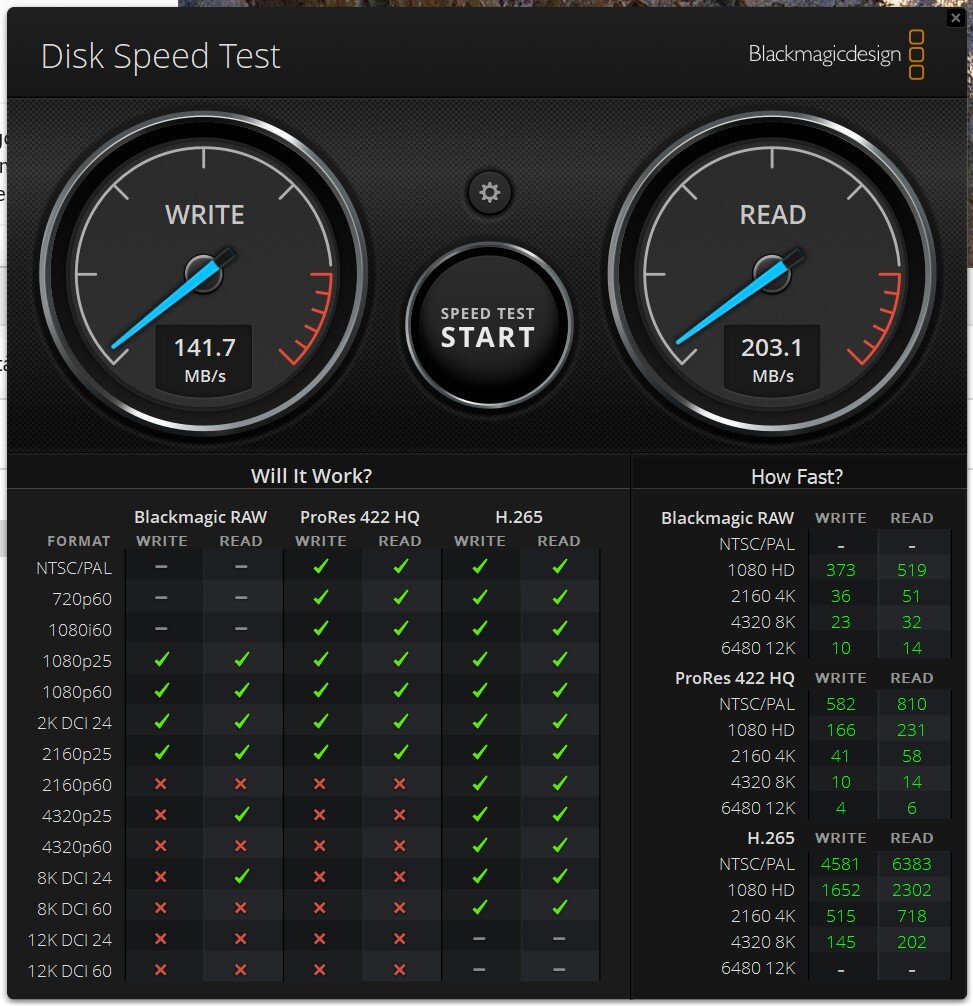Click H.265 2160 4K write value 515
Image resolution: width=973 pixels, height=1006 pixels.
click(x=840, y=916)
